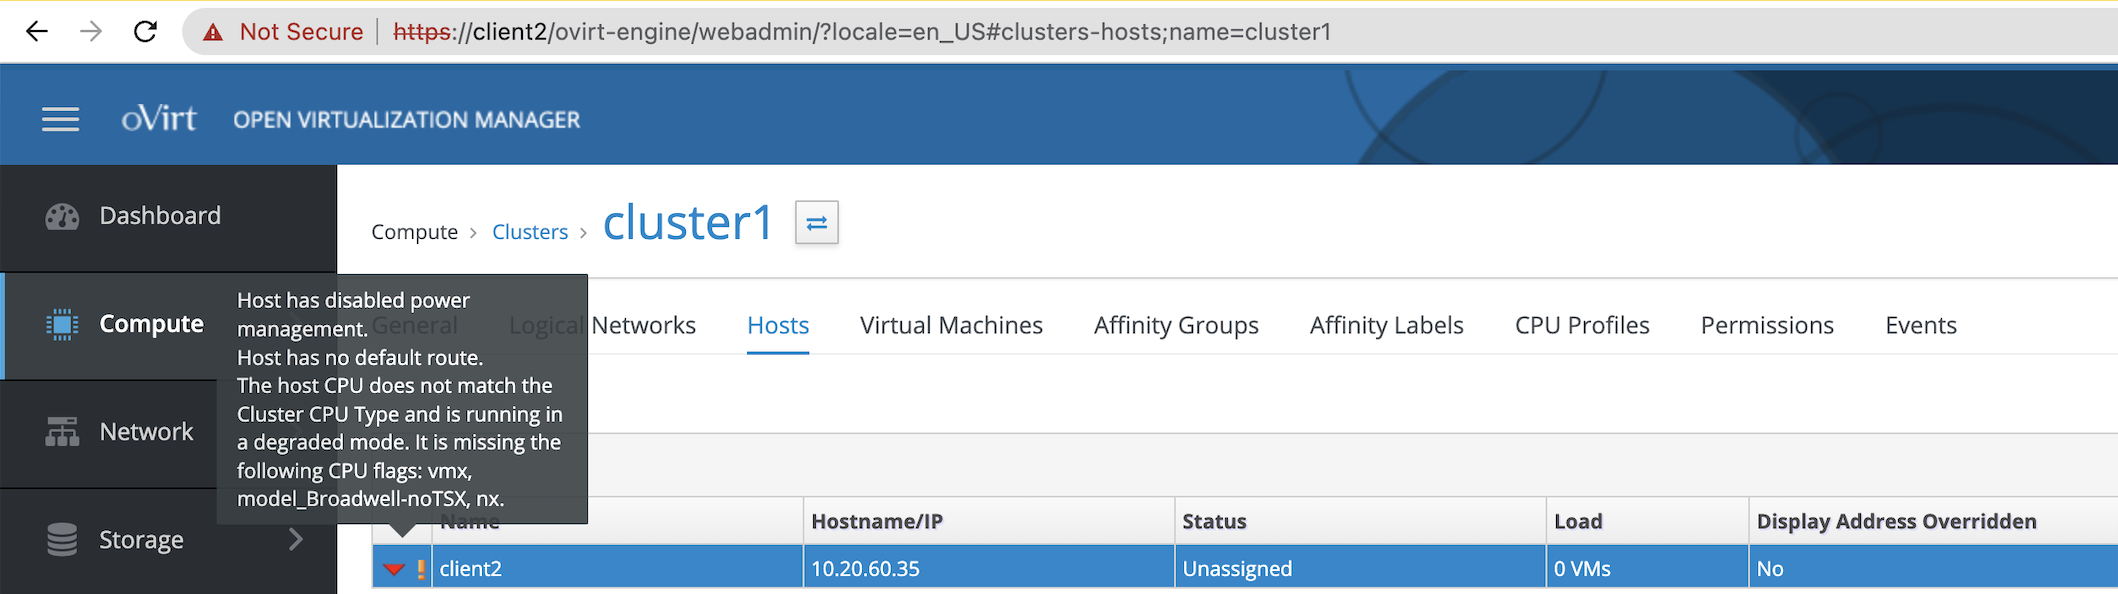Click the Not Secure warning icon
Screen dimensions: 2118x594
click(x=213, y=32)
